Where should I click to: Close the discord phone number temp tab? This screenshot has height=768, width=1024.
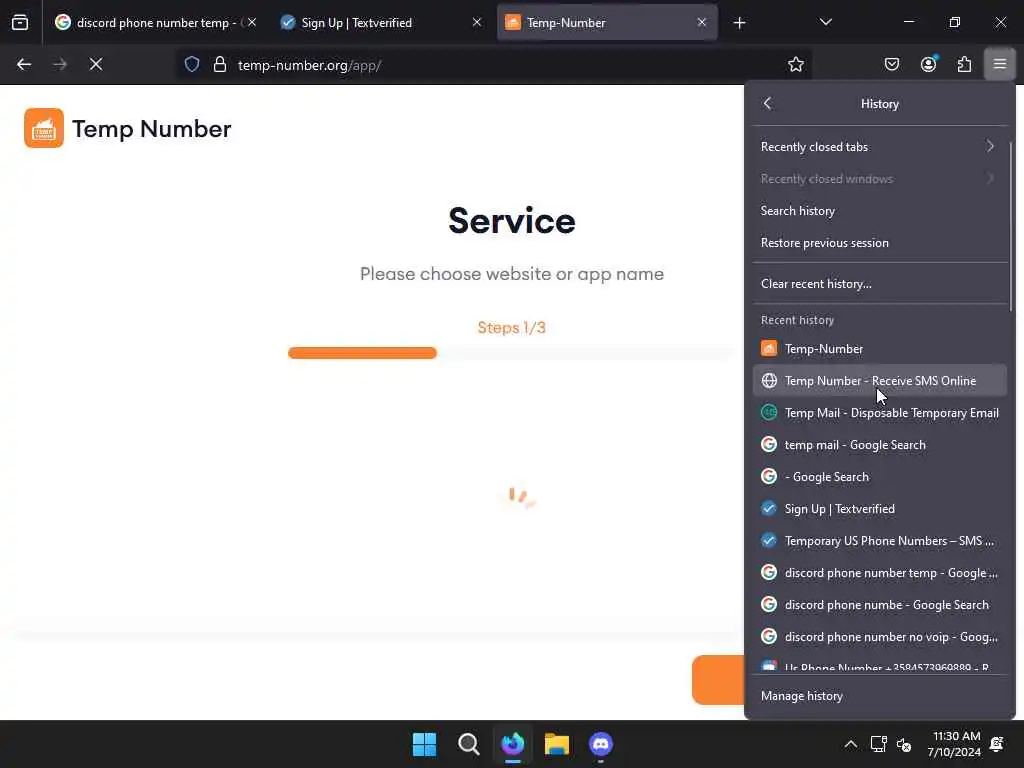[x=252, y=22]
